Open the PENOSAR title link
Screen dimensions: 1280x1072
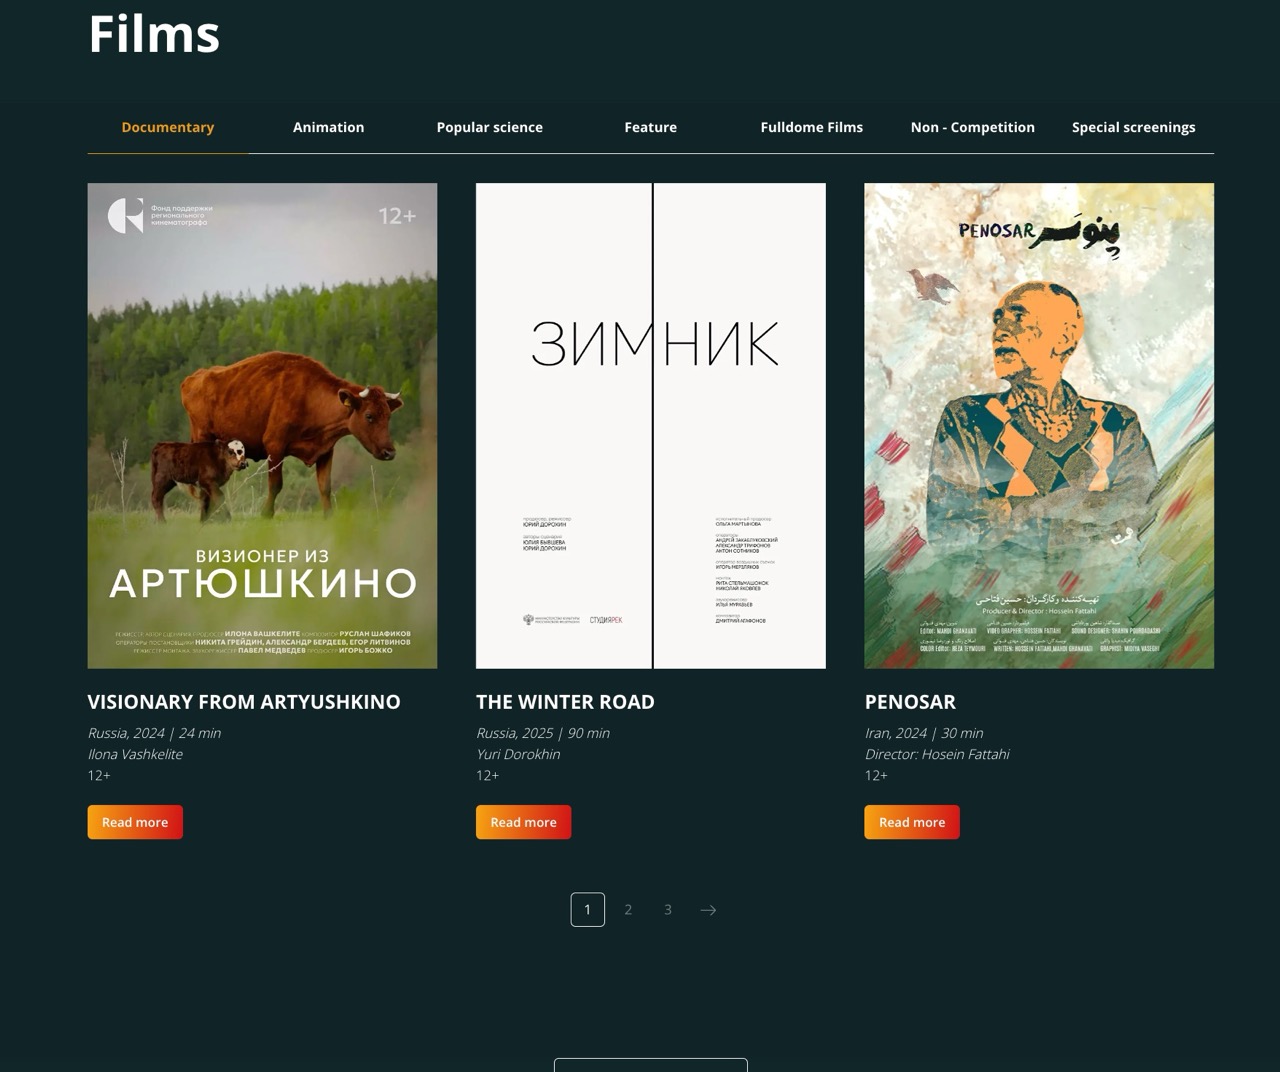coord(910,702)
